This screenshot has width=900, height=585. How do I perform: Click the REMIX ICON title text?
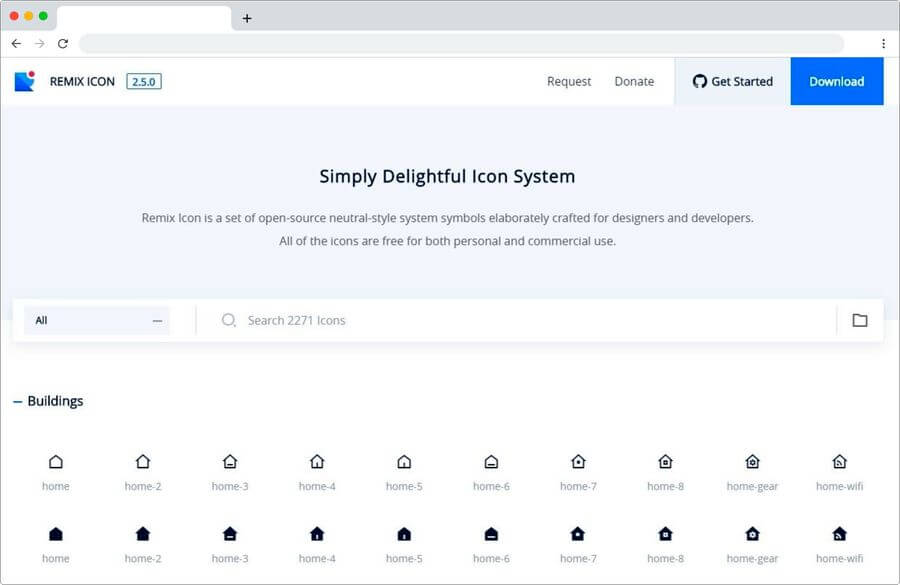point(82,82)
